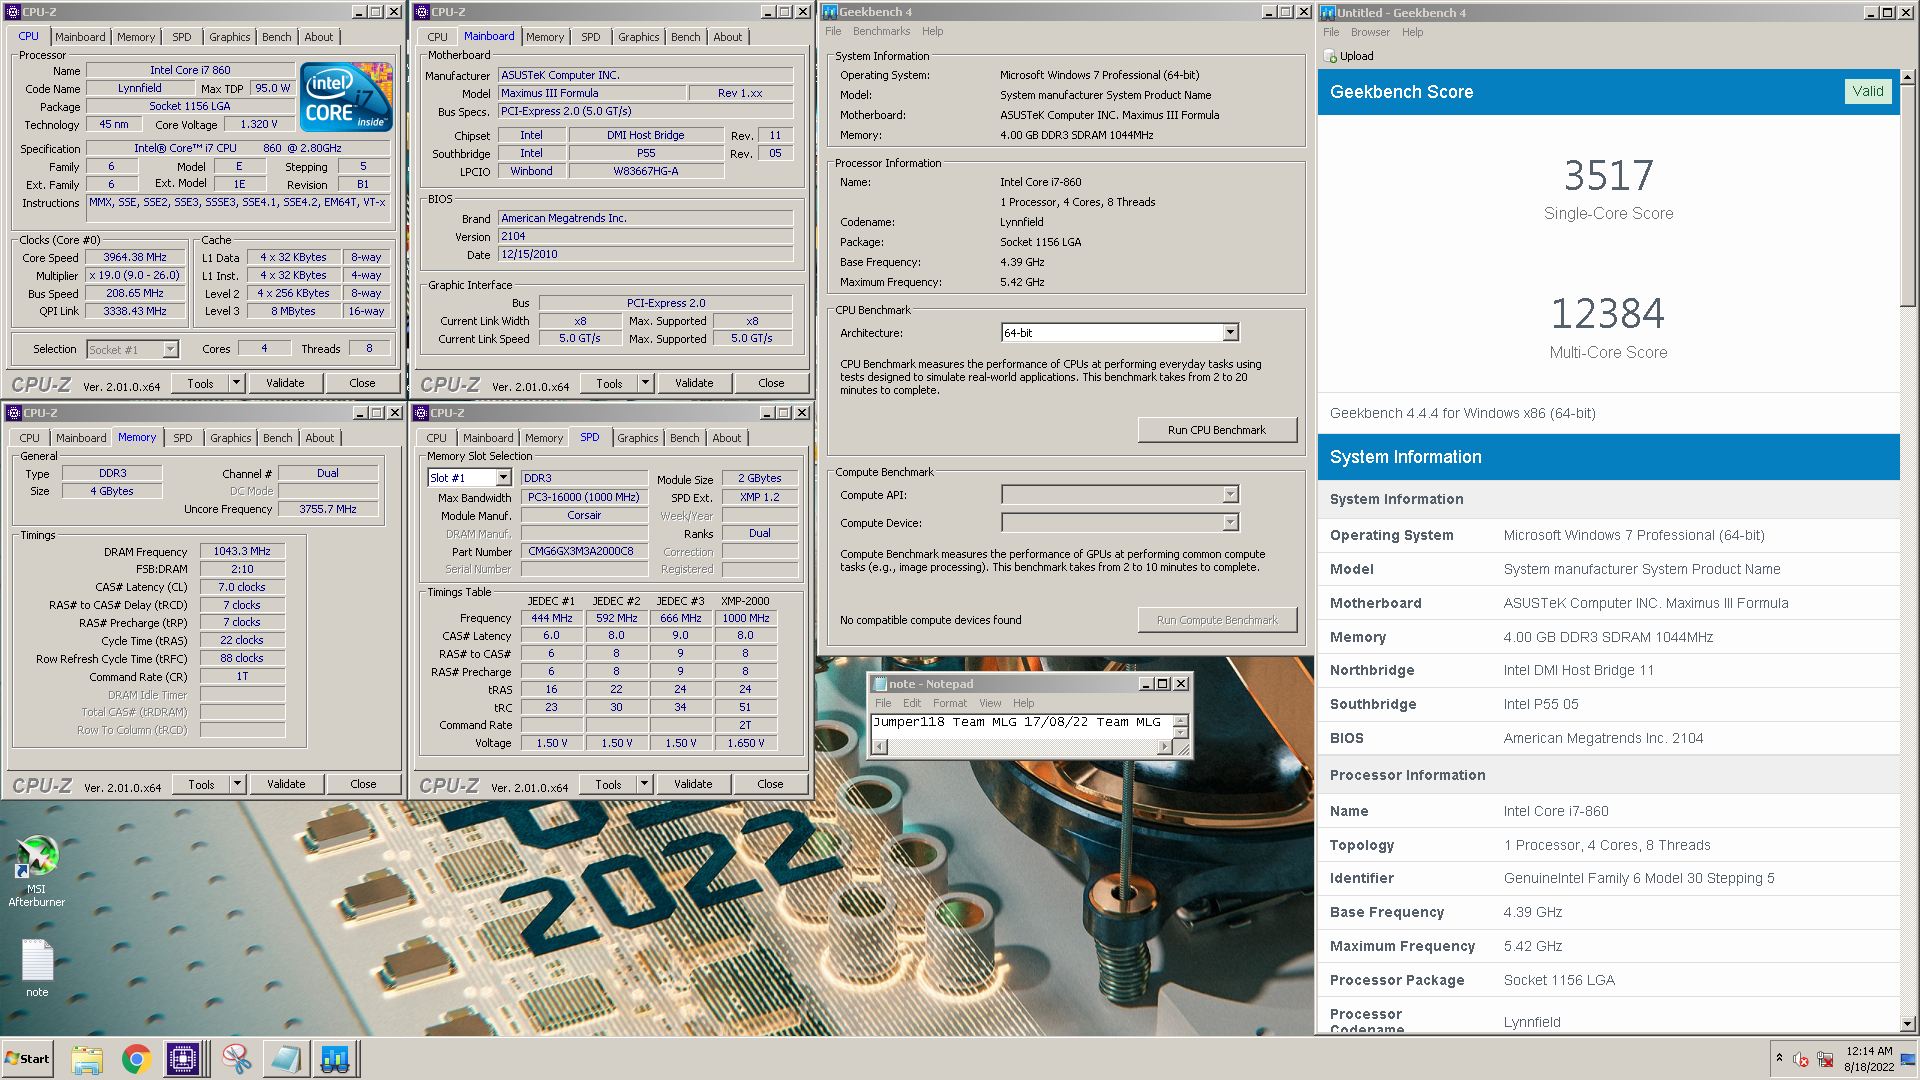Viewport: 1920px width, 1080px height.
Task: Open Benchmarks menu in Geekbench 4
Action: click(x=881, y=31)
